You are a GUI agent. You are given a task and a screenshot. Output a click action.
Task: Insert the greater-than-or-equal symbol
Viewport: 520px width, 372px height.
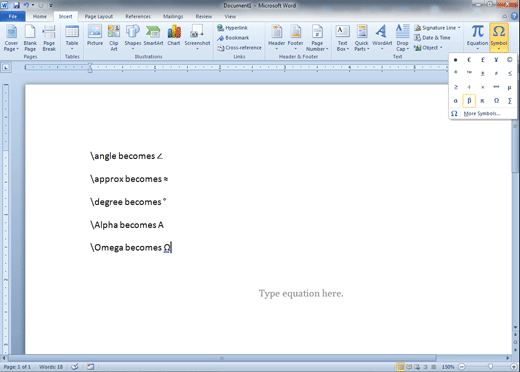[456, 87]
